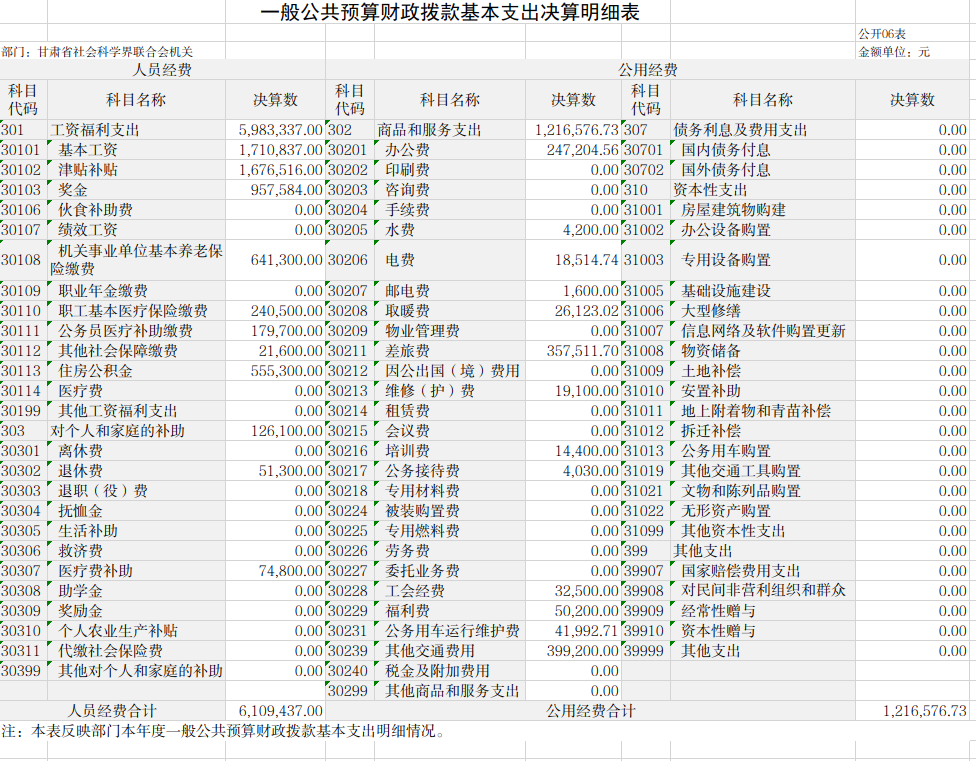The width and height of the screenshot is (976, 761).
Task: Select the 工资福利支出 cell
Action: click(x=136, y=130)
